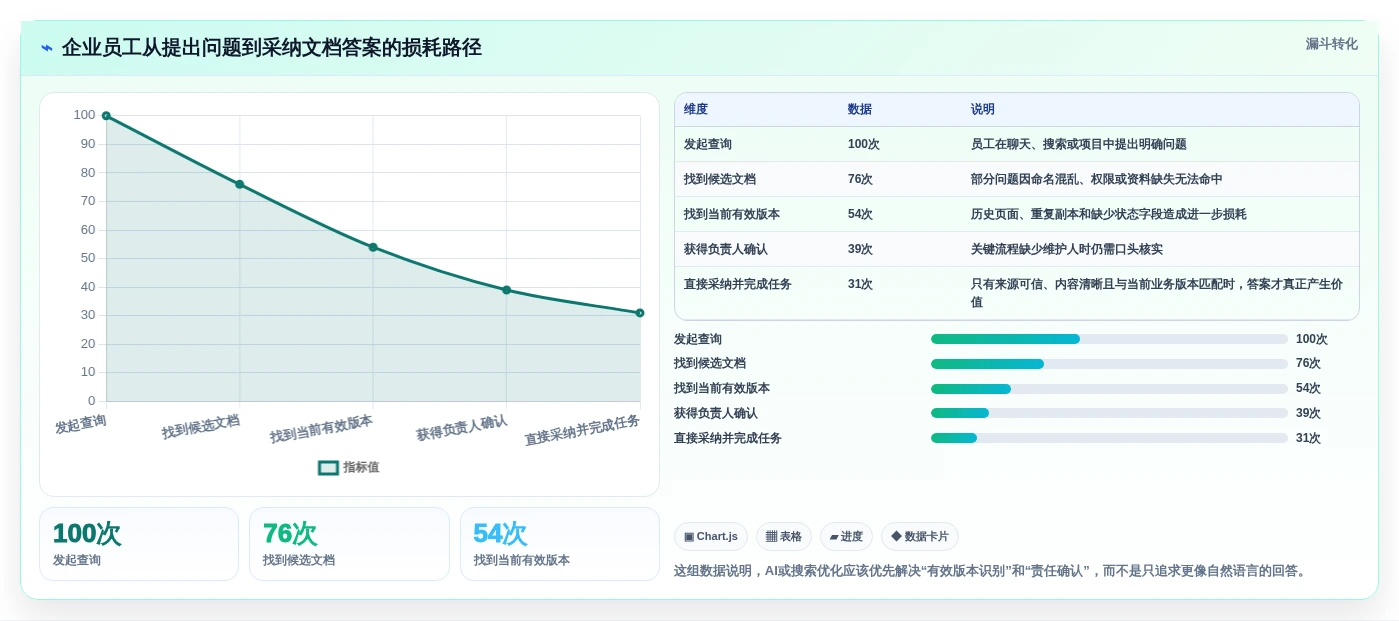1399x621 pixels.
Task: Click table value 76次
Action: [860, 179]
